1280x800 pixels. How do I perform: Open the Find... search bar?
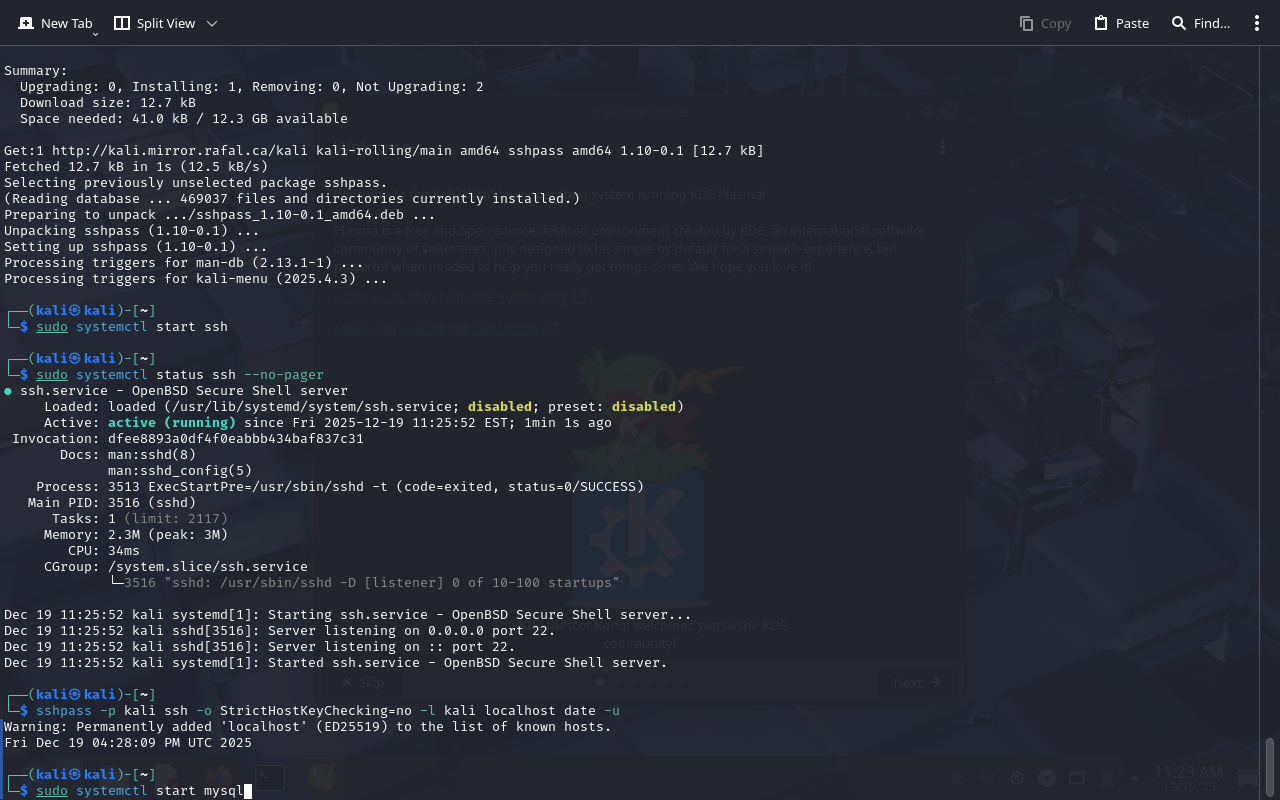tap(1200, 23)
